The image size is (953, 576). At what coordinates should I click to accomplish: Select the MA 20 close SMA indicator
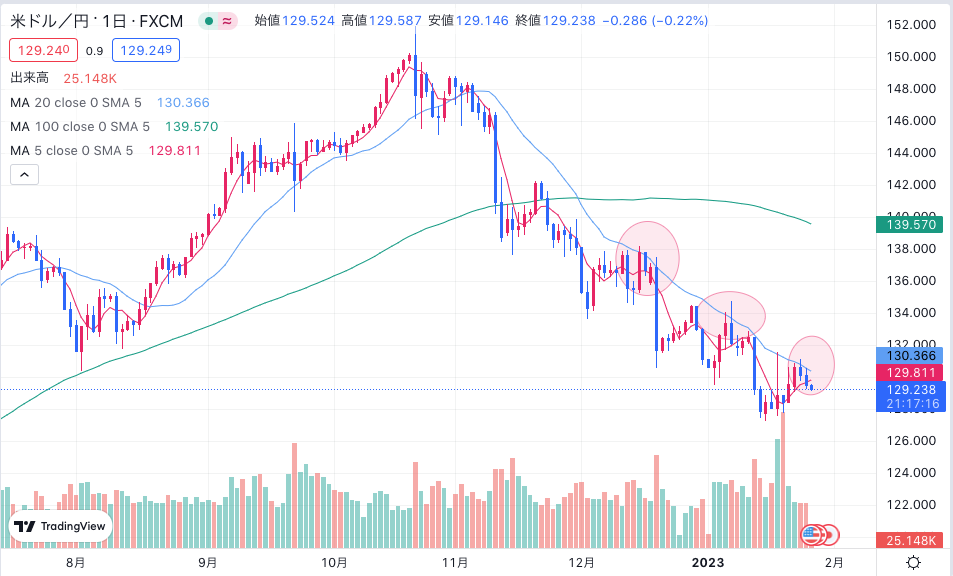[x=76, y=103]
